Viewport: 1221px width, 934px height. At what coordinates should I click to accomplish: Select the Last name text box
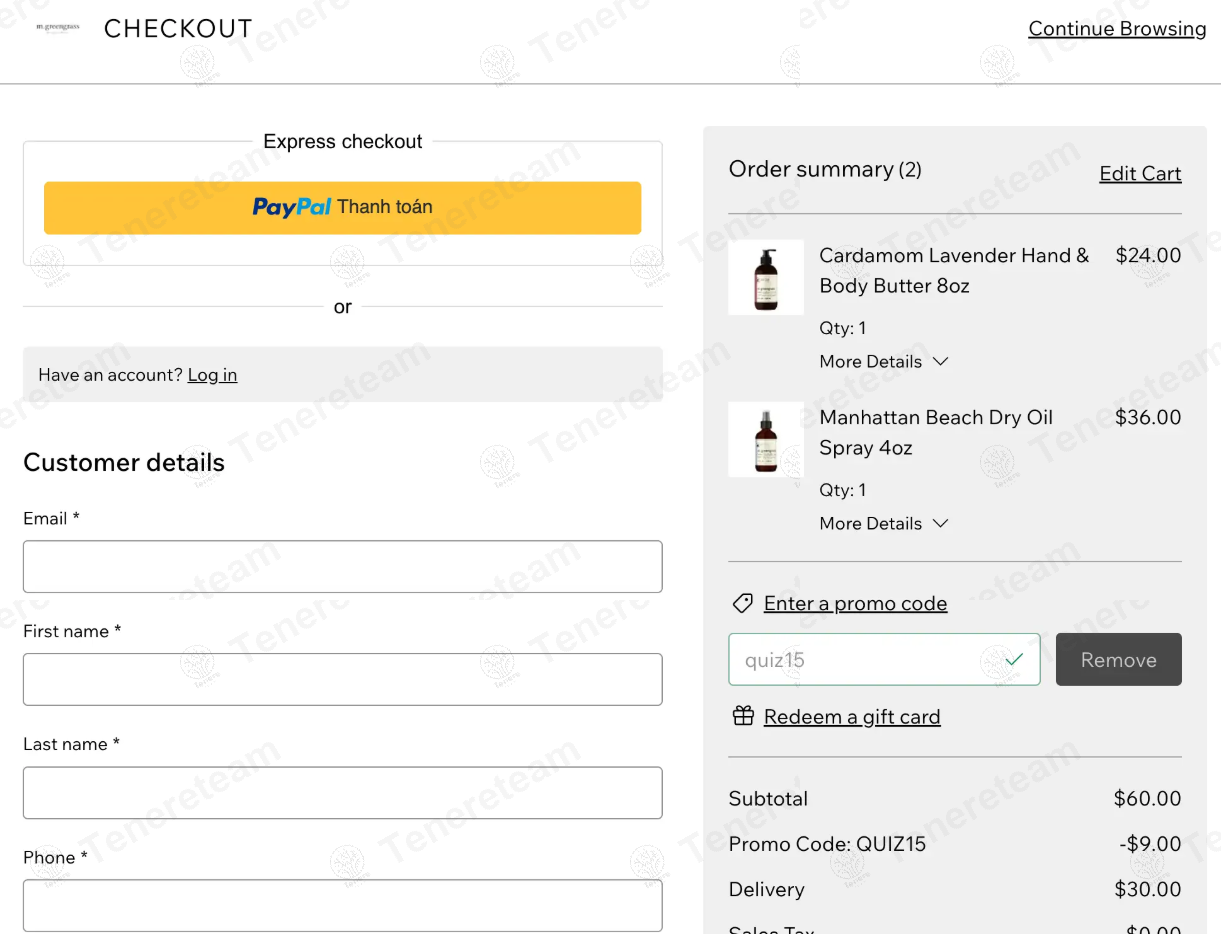pyautogui.click(x=342, y=793)
